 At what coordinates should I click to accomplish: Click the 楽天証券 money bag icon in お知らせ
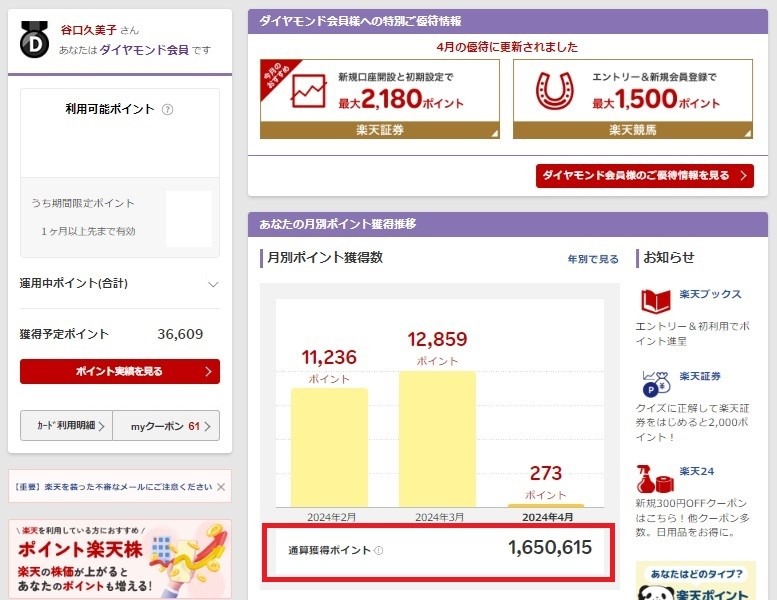click(656, 383)
